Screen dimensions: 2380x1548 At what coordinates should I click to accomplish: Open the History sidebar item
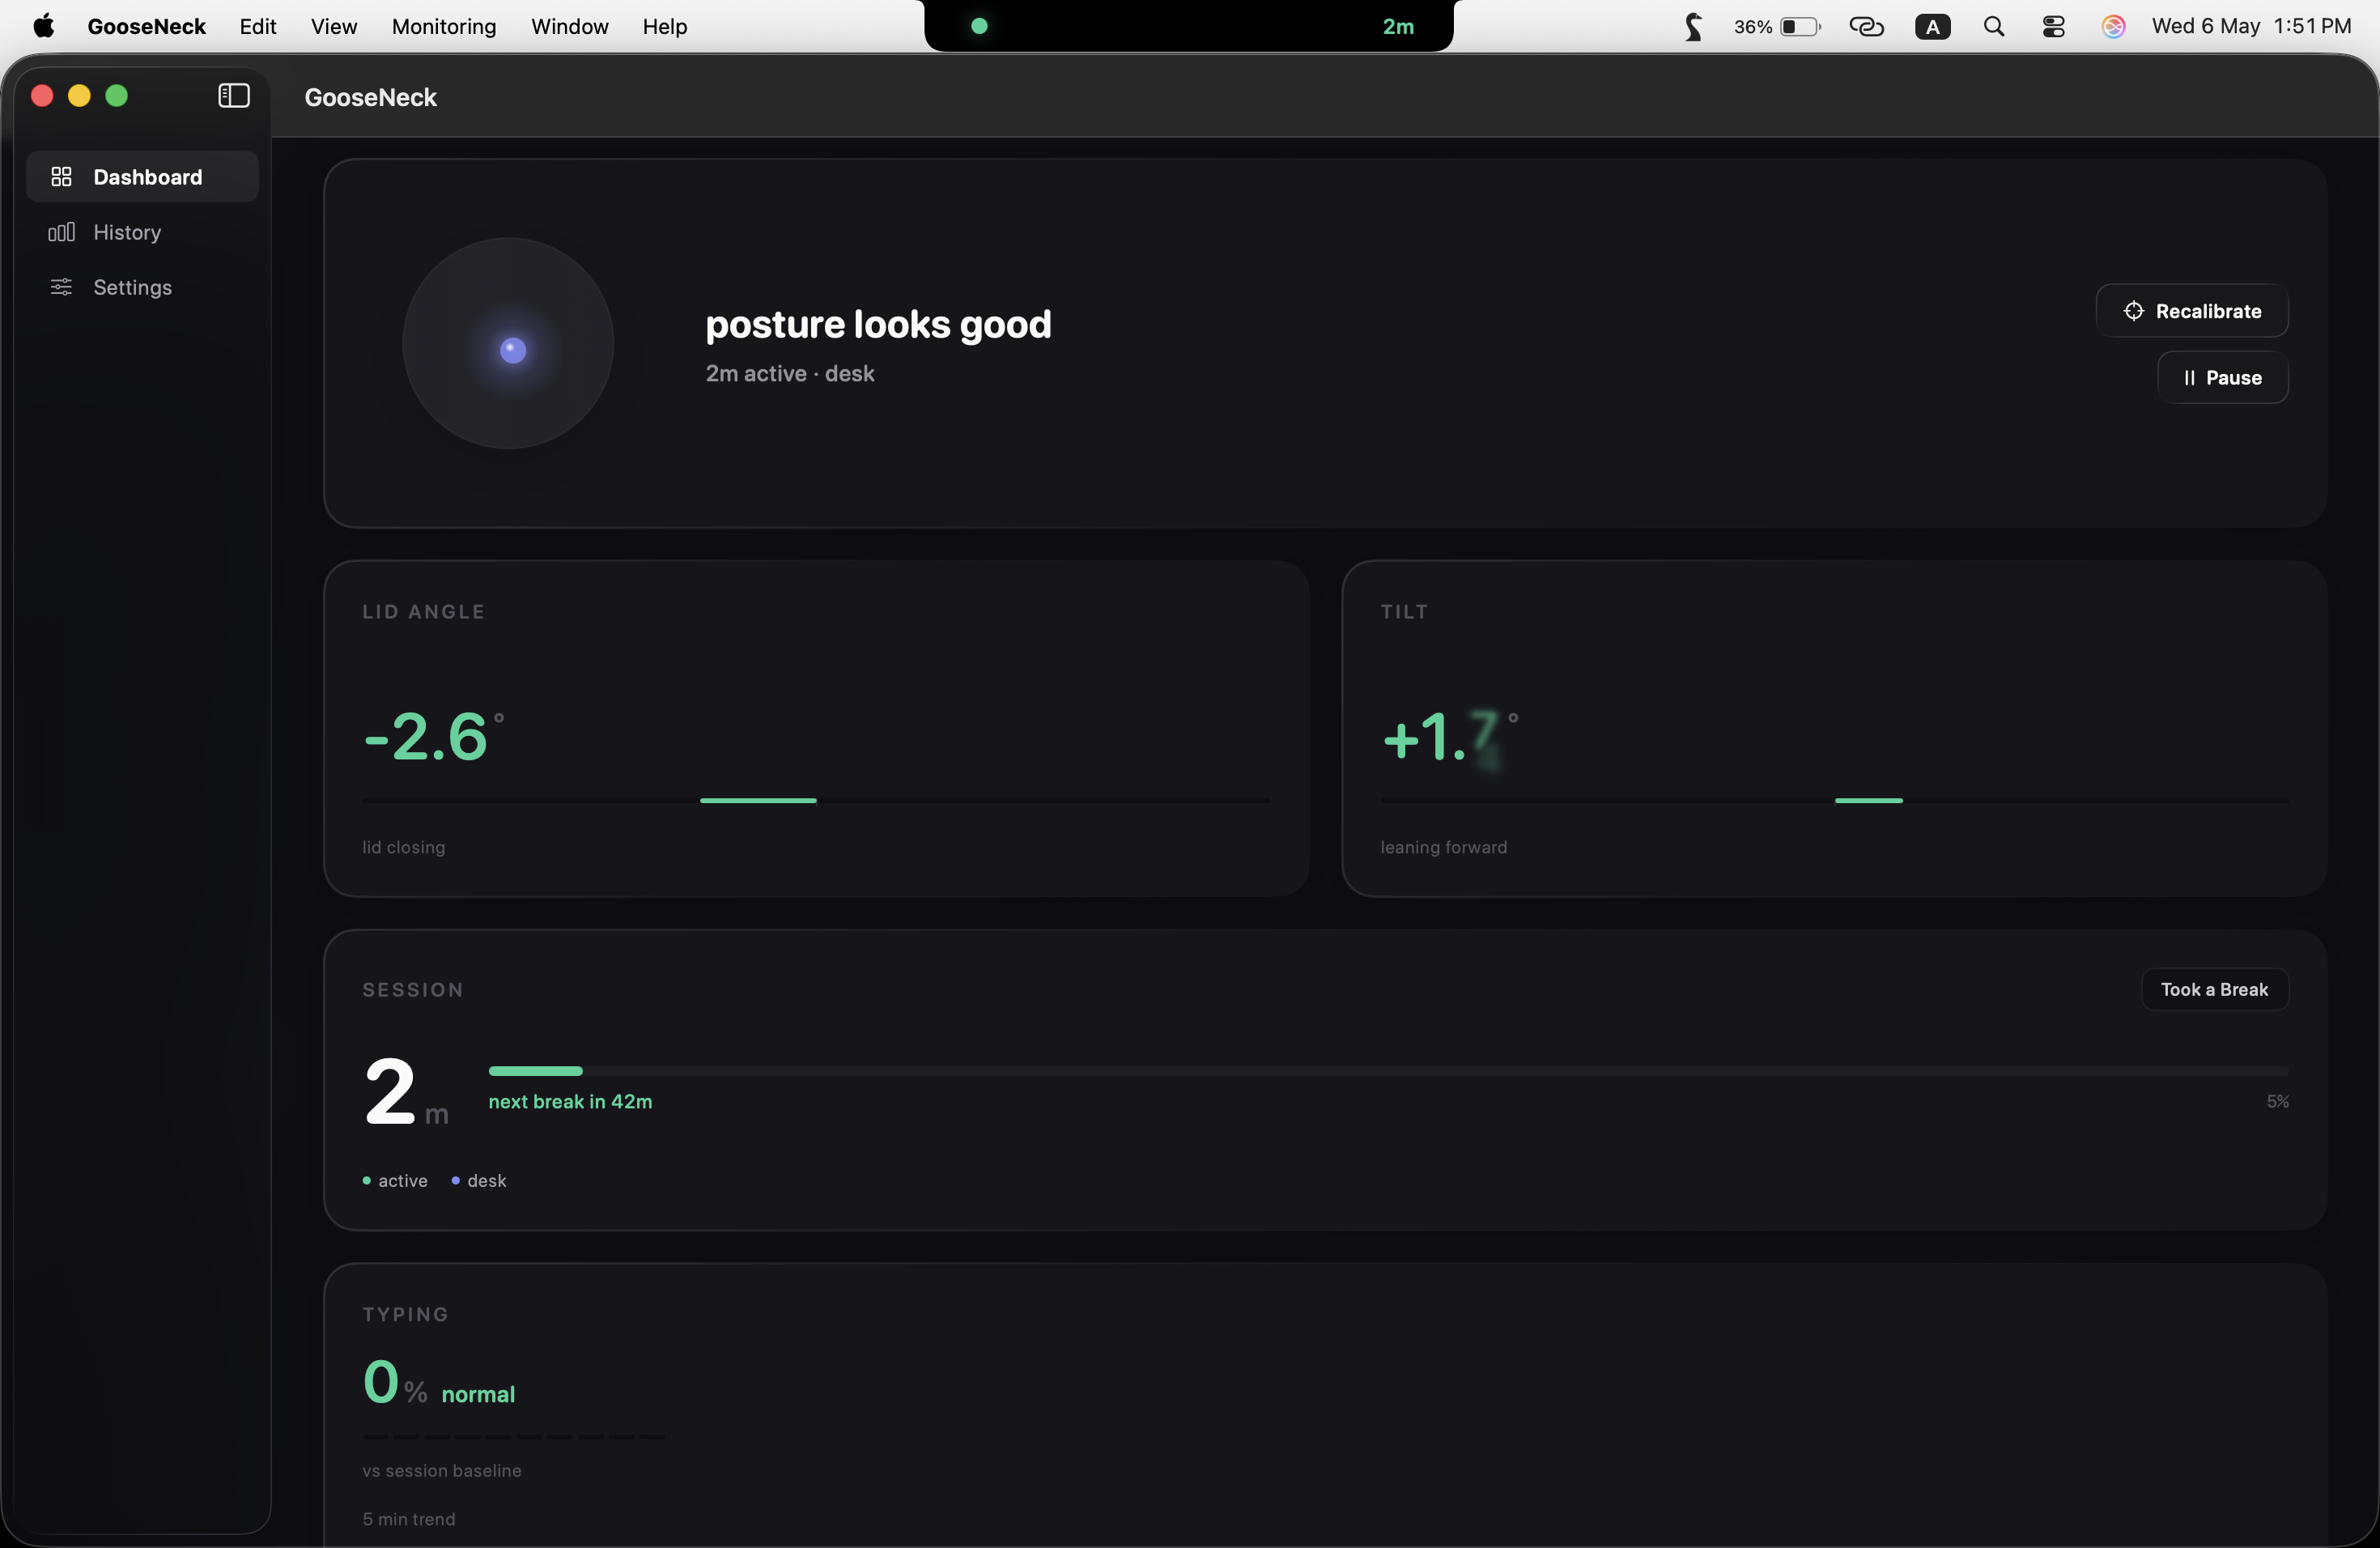click(x=142, y=232)
